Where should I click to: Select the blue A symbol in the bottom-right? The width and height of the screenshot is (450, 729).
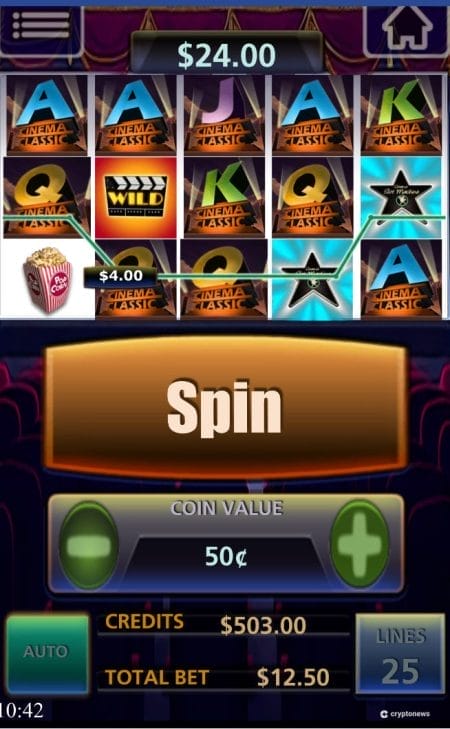point(401,280)
